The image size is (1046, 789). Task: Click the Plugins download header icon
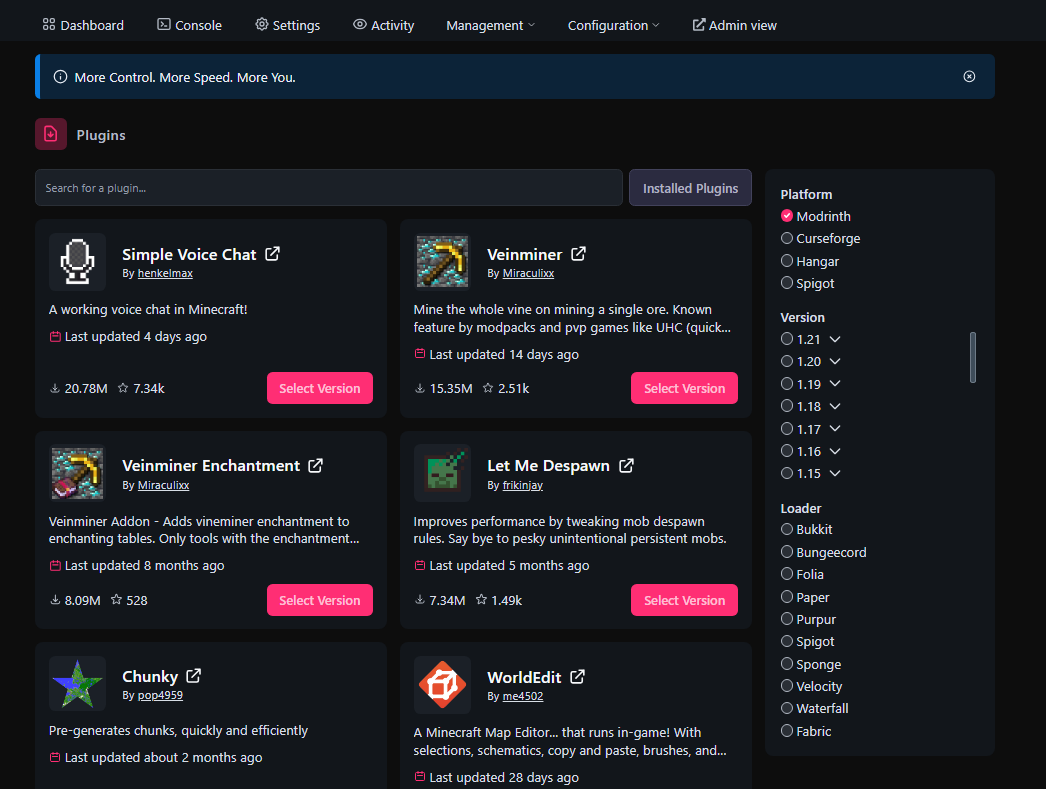[x=51, y=134]
